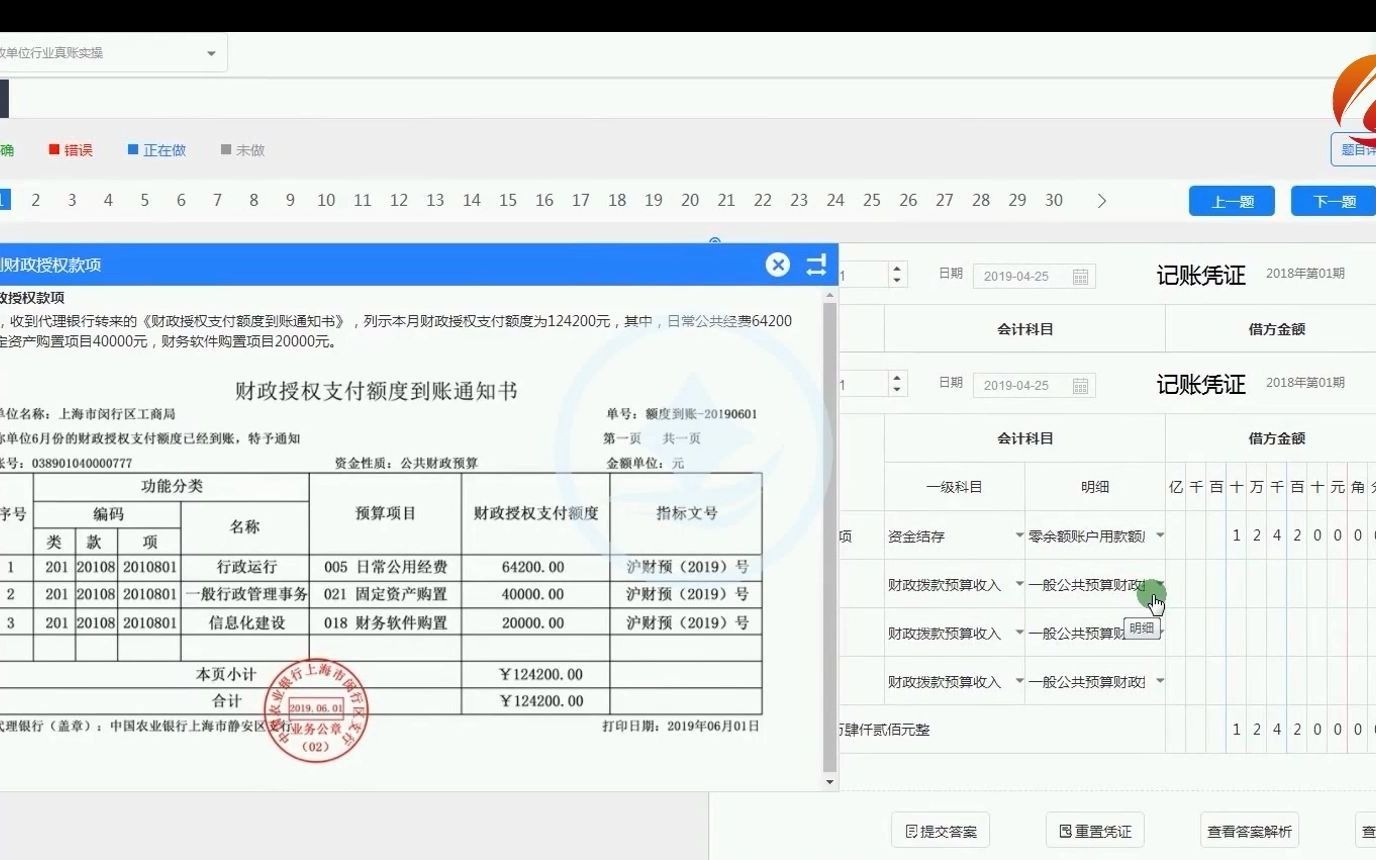Select question number 18
Image resolution: width=1376 pixels, height=860 pixels.
pyautogui.click(x=617, y=200)
